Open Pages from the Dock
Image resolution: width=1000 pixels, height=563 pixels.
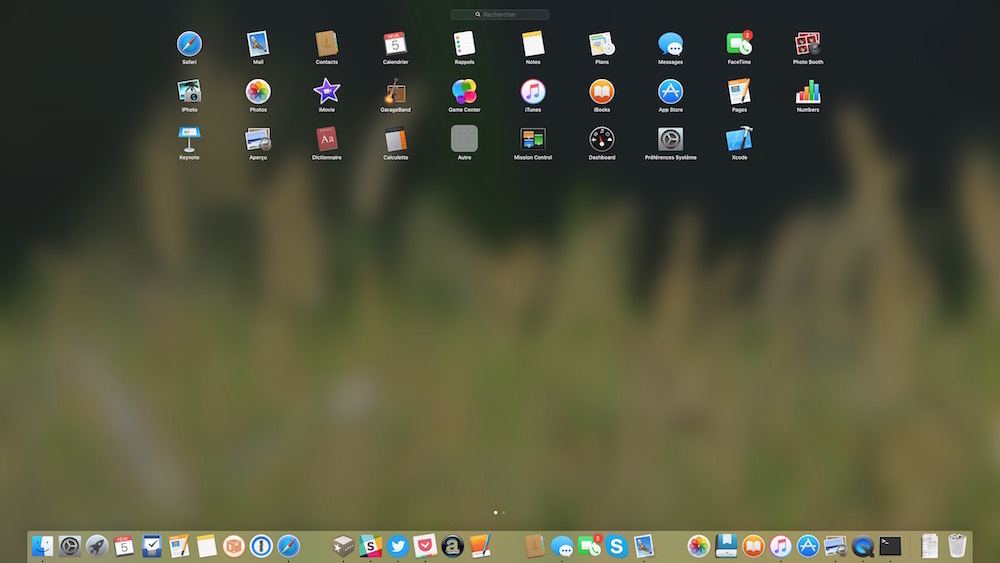click(179, 546)
